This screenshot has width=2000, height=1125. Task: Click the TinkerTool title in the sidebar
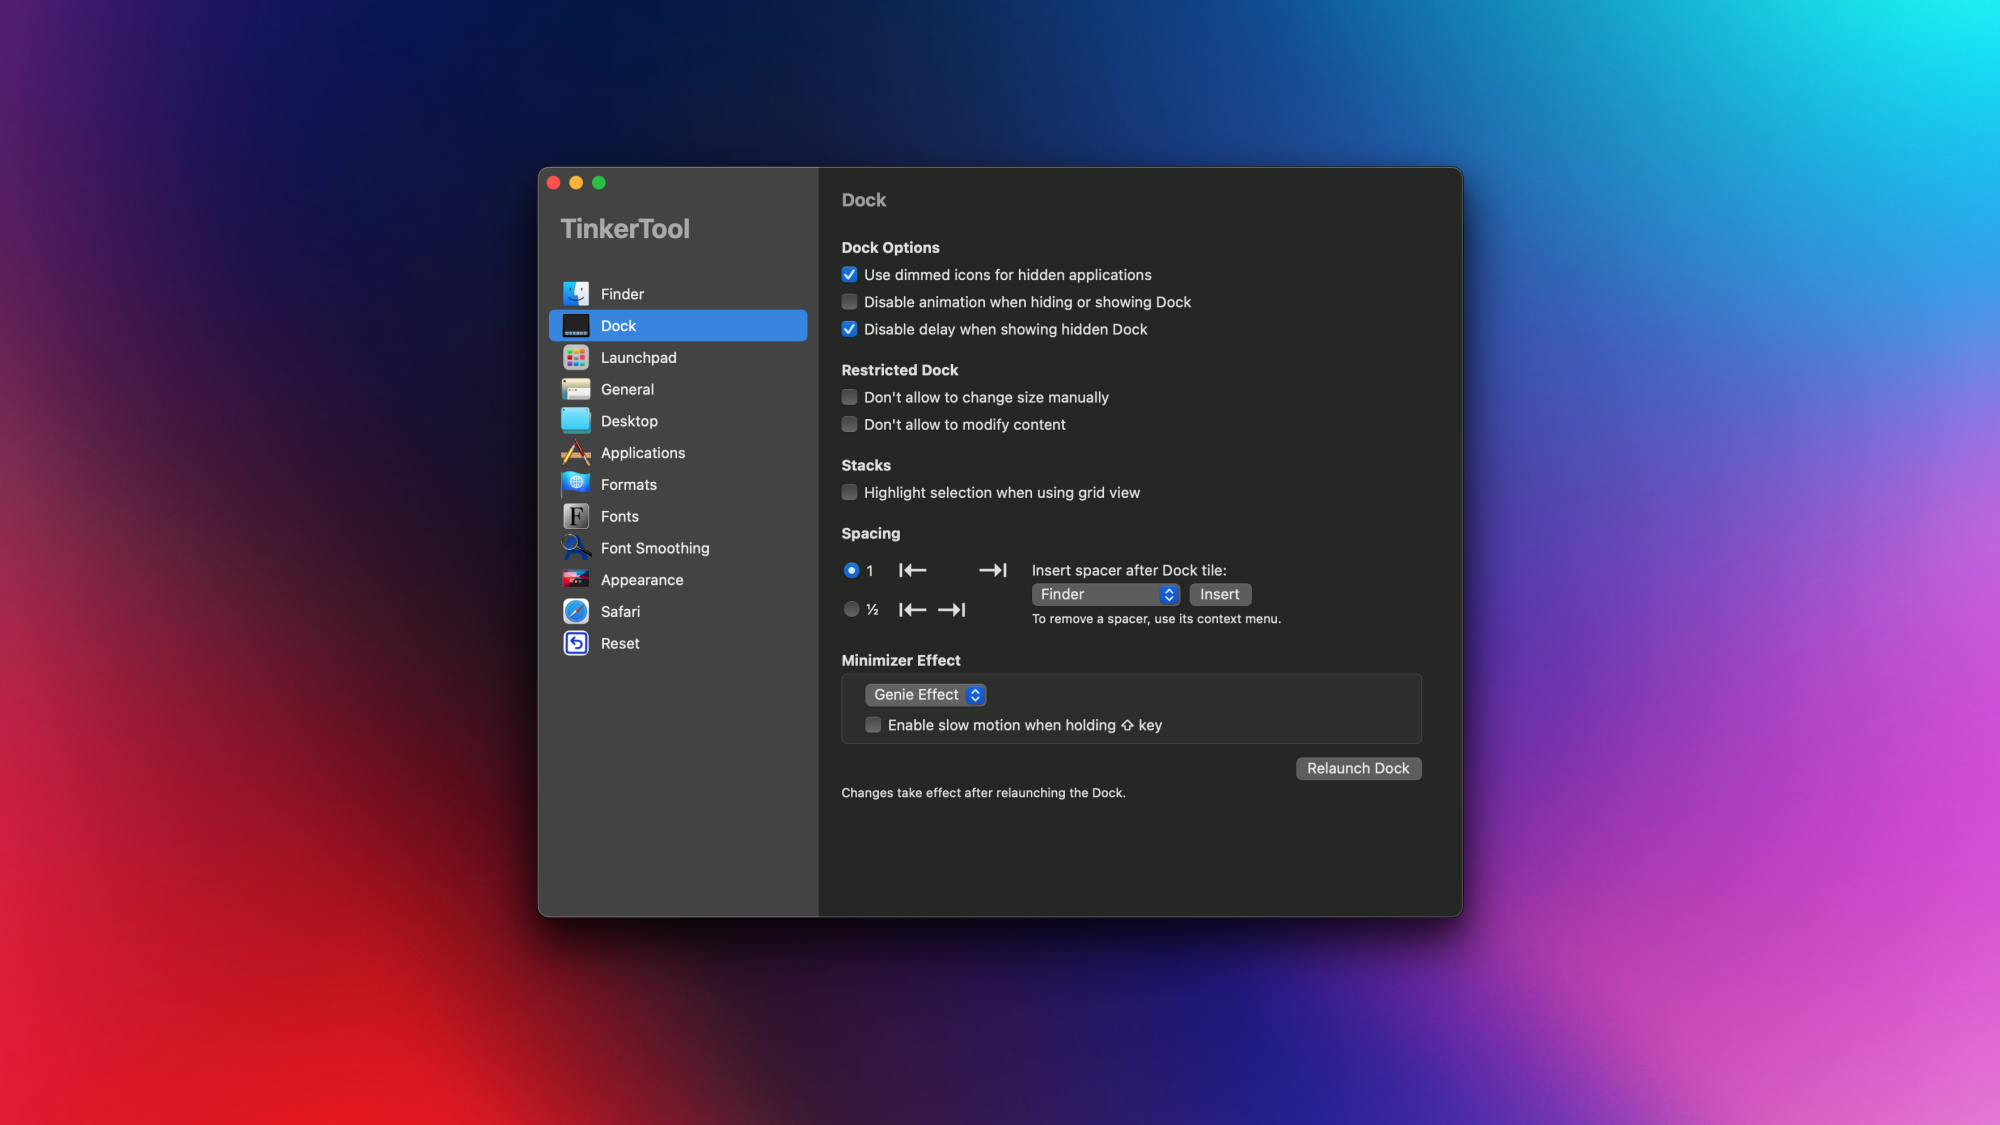(x=625, y=229)
